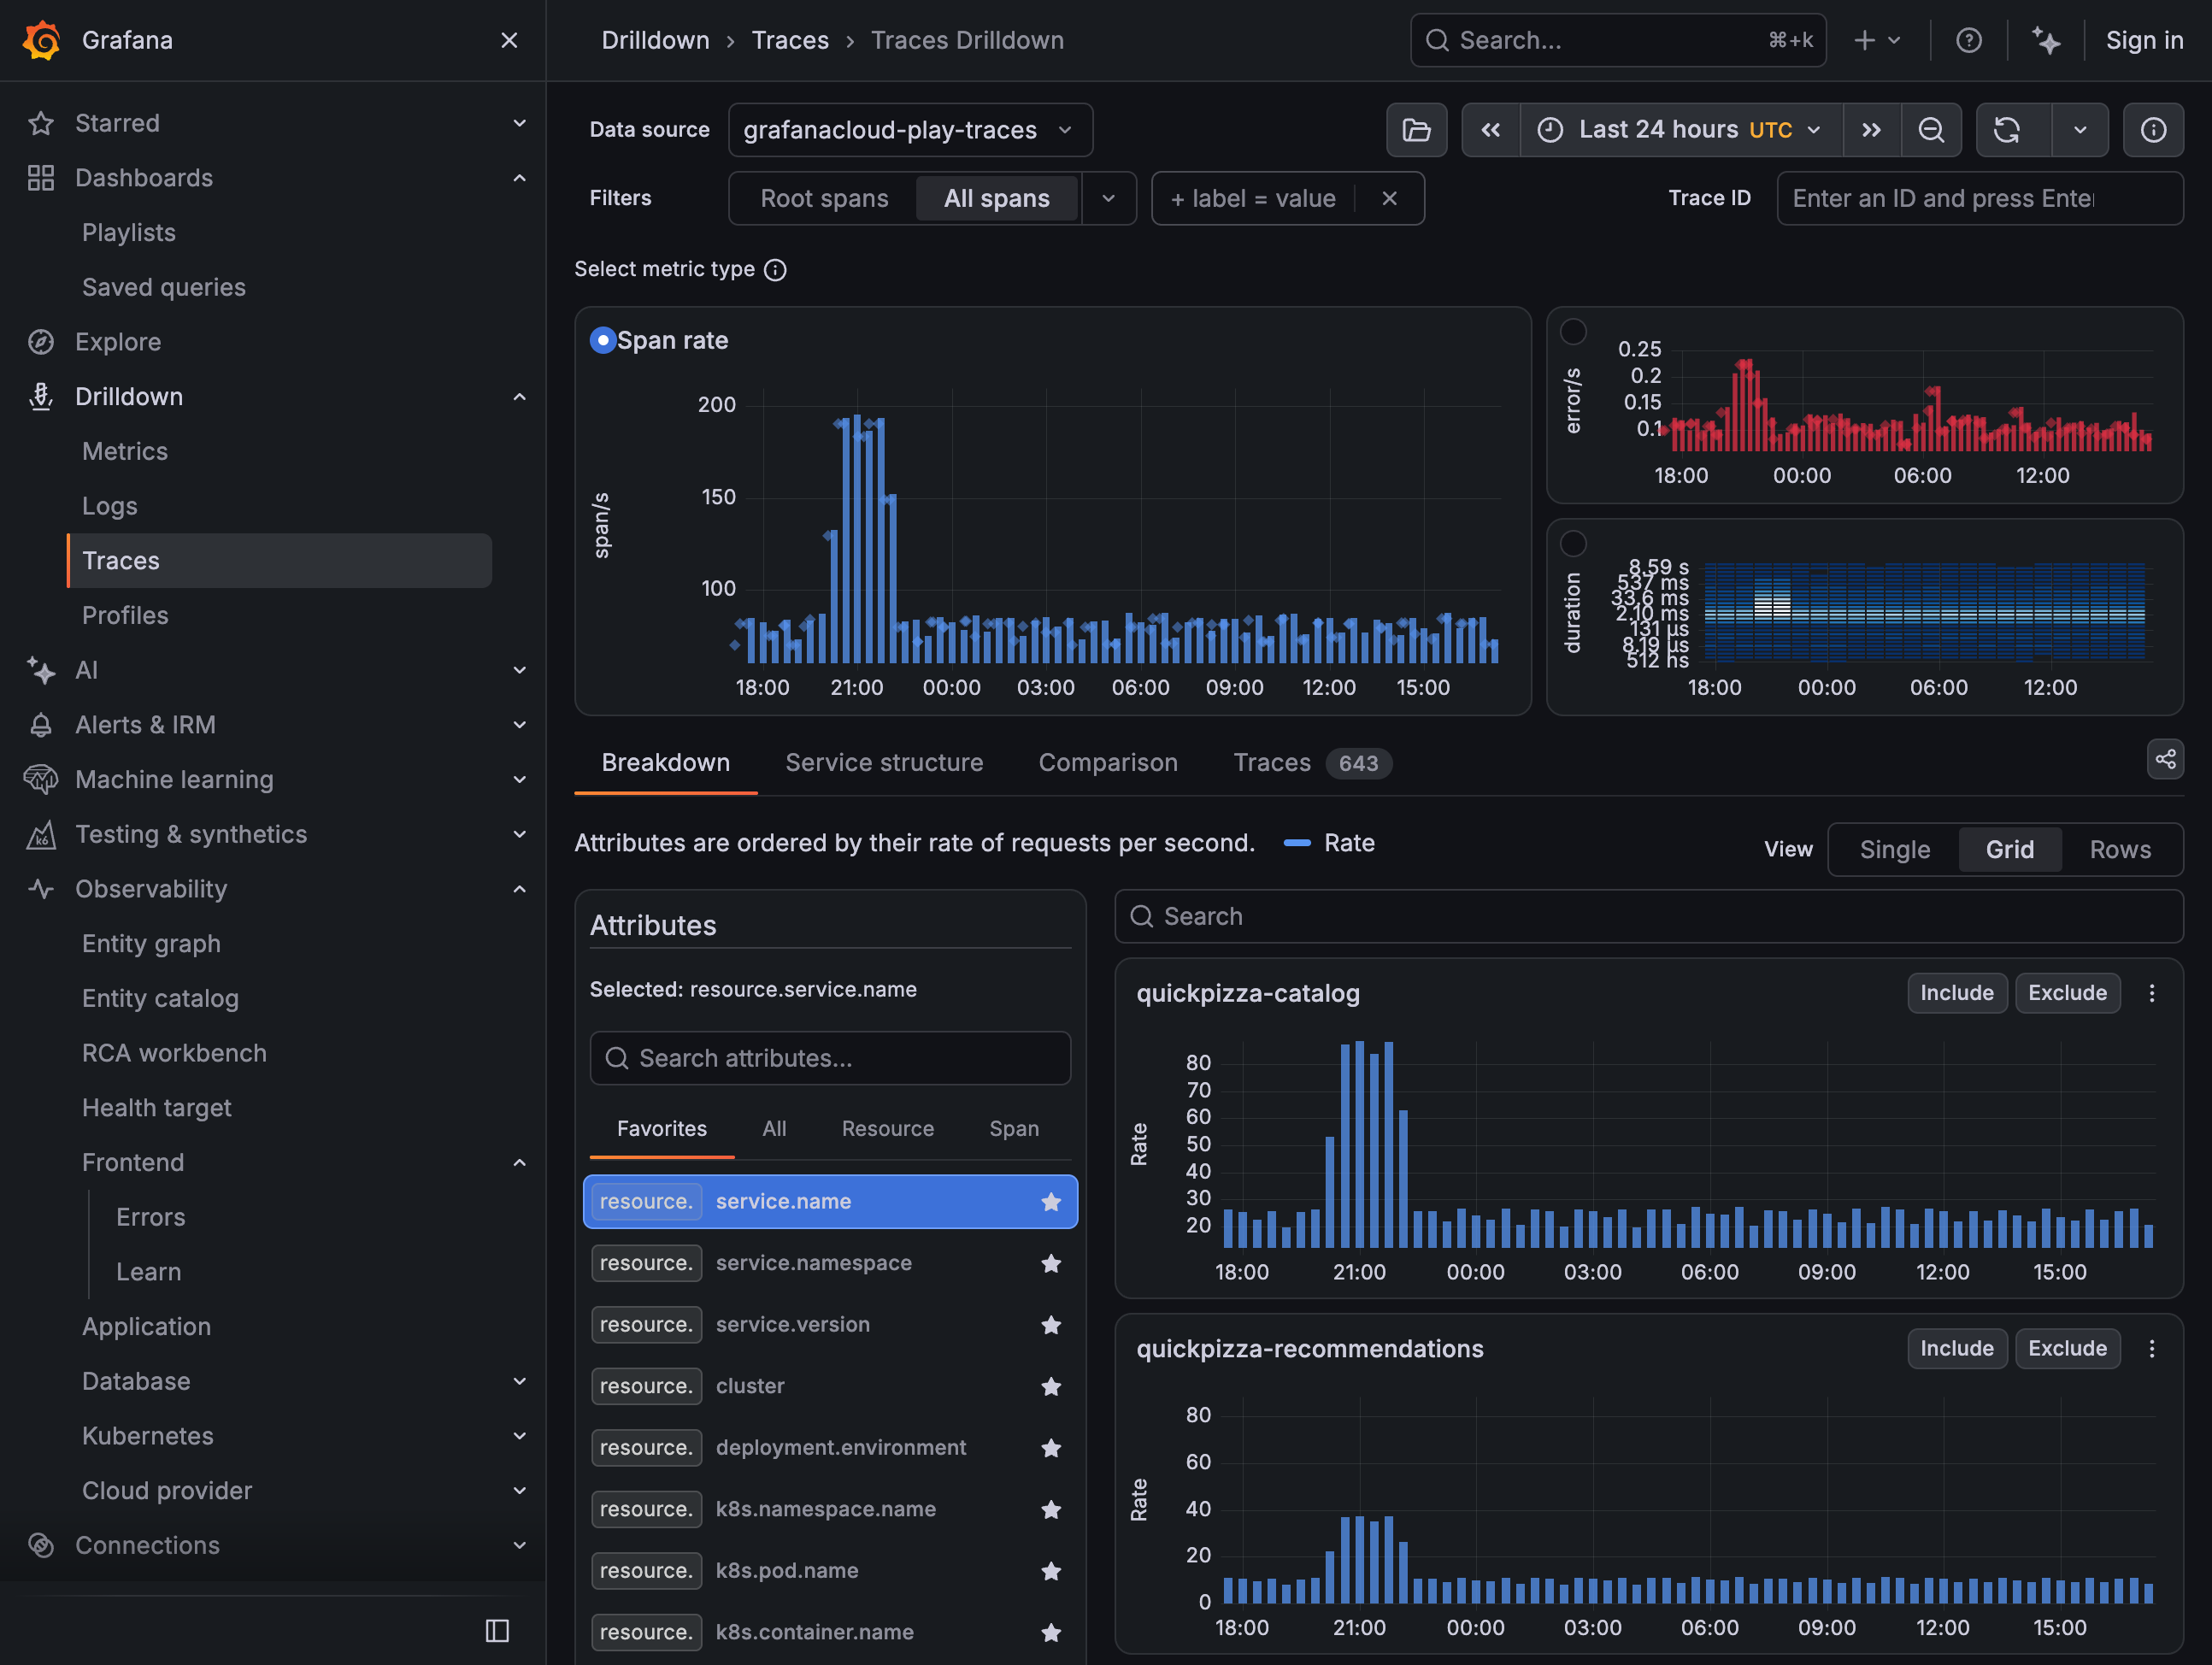
Task: Open quickpizza-catalog panel three-dot menu
Action: [2152, 993]
